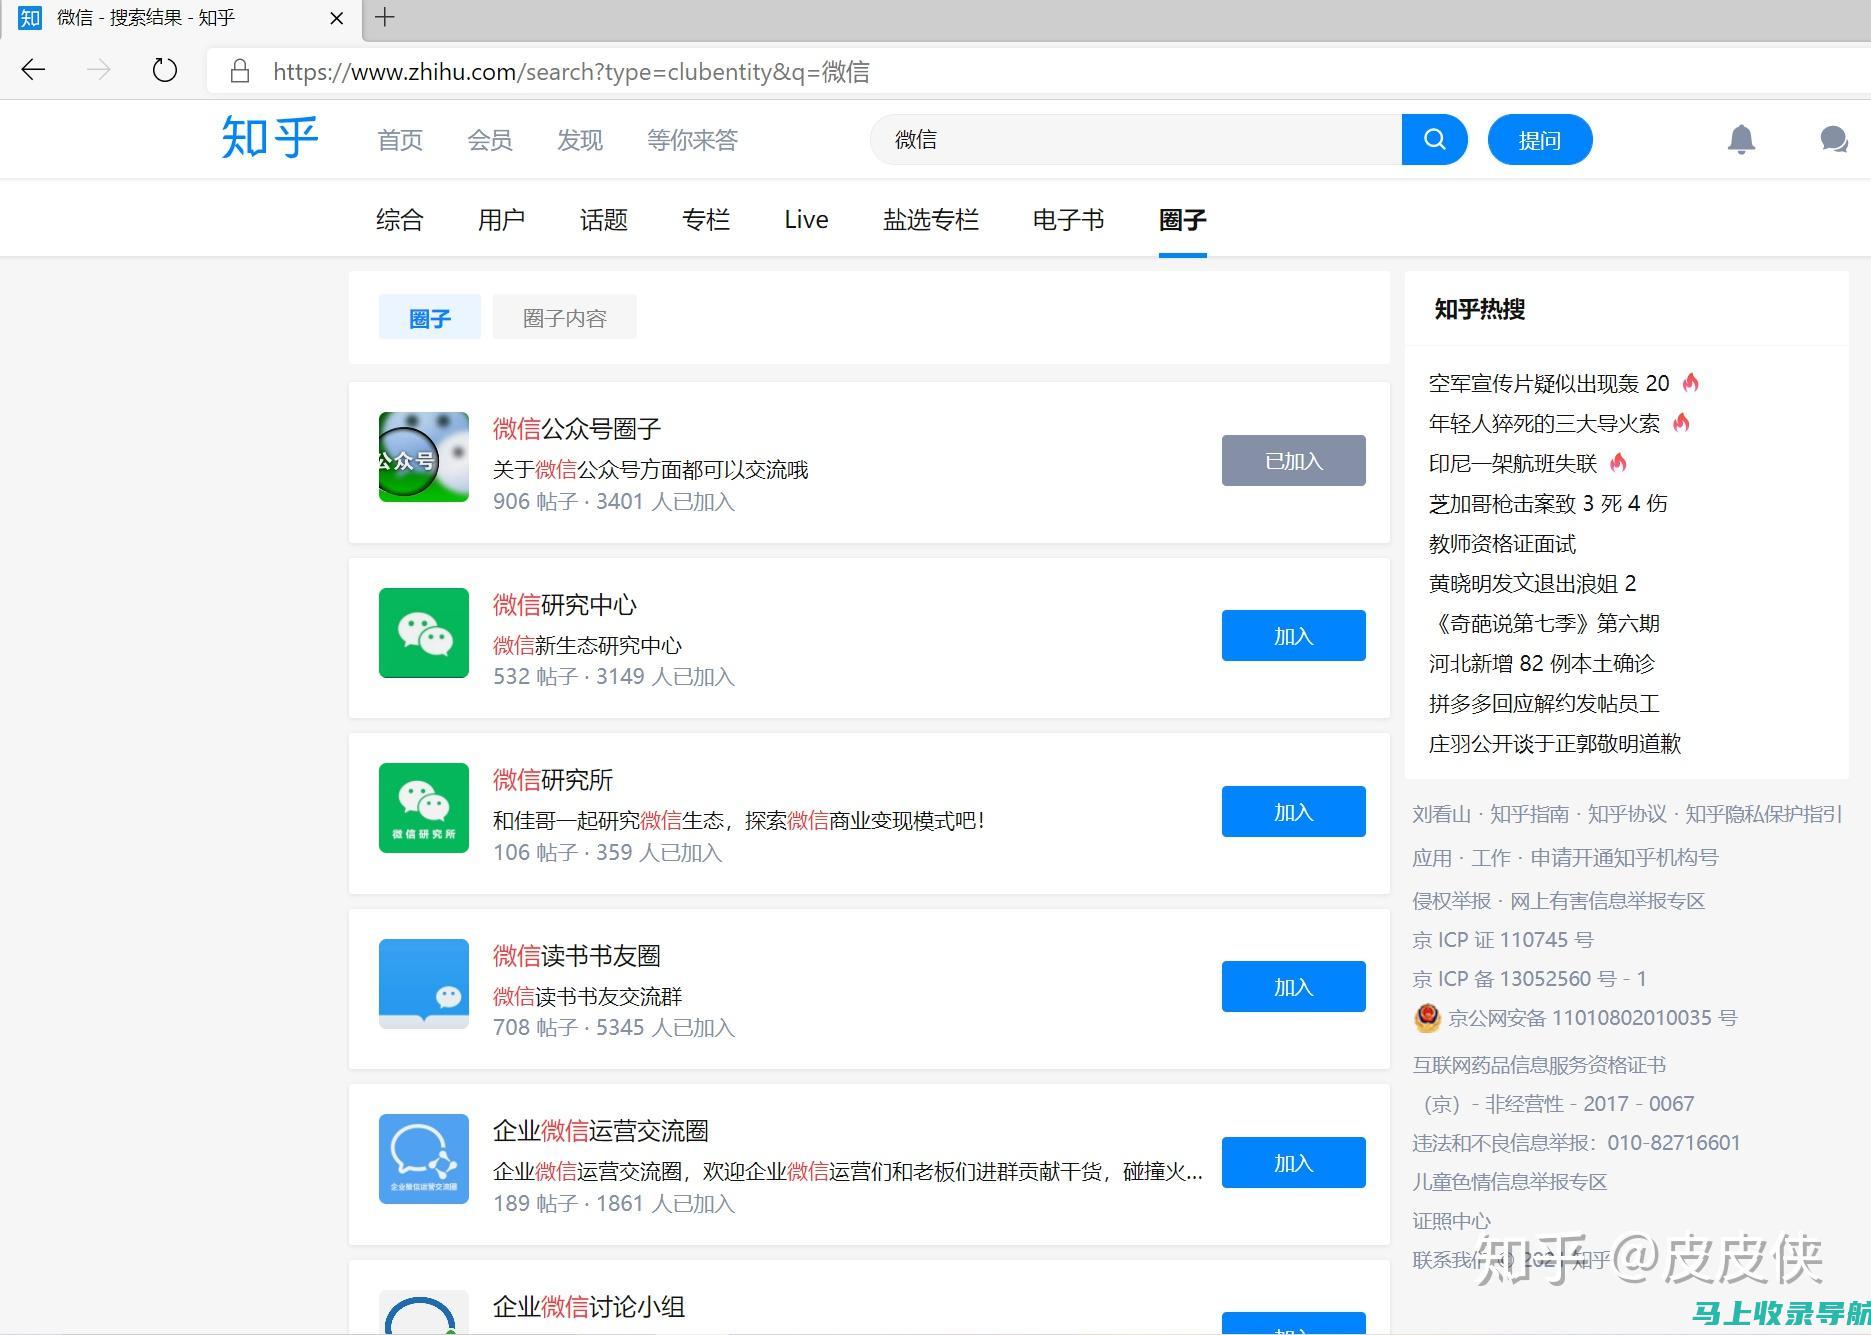Open the 知乎指南 footer link
The height and width of the screenshot is (1335, 1871).
pyautogui.click(x=1530, y=814)
